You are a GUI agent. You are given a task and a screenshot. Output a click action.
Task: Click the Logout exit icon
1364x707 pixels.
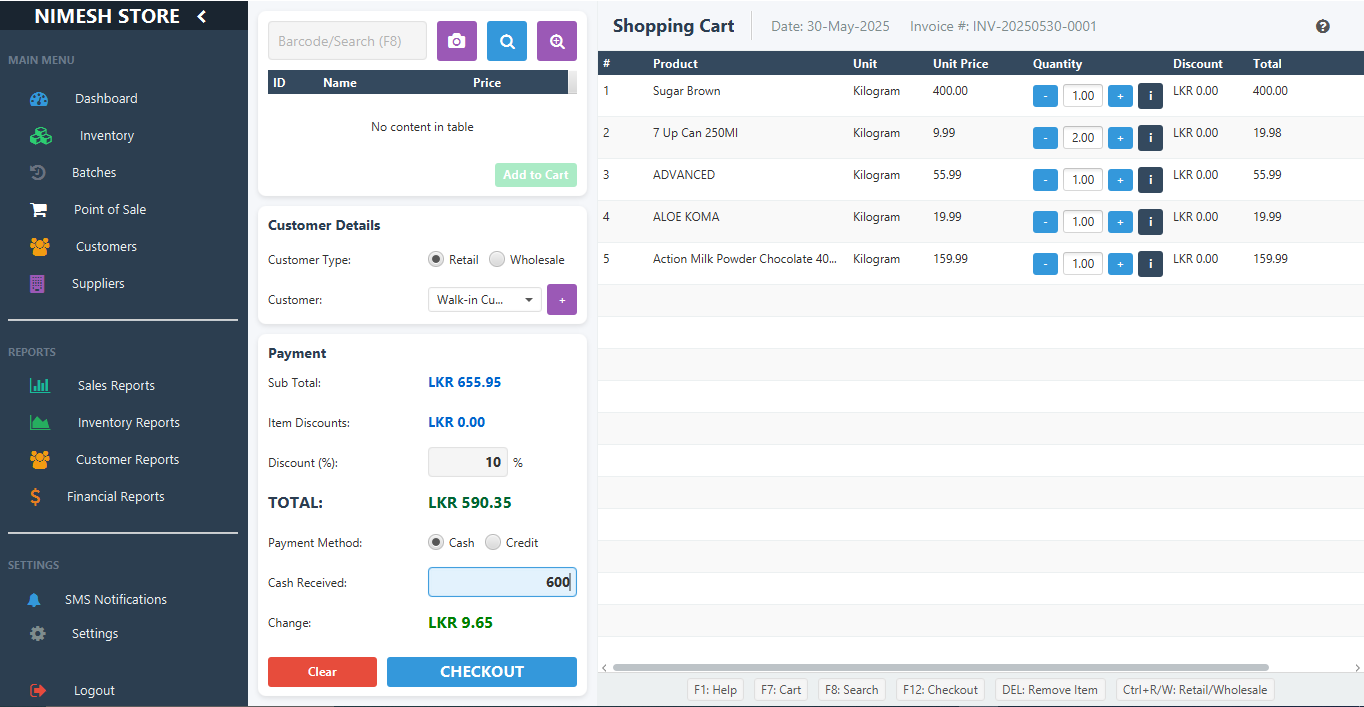coord(38,691)
